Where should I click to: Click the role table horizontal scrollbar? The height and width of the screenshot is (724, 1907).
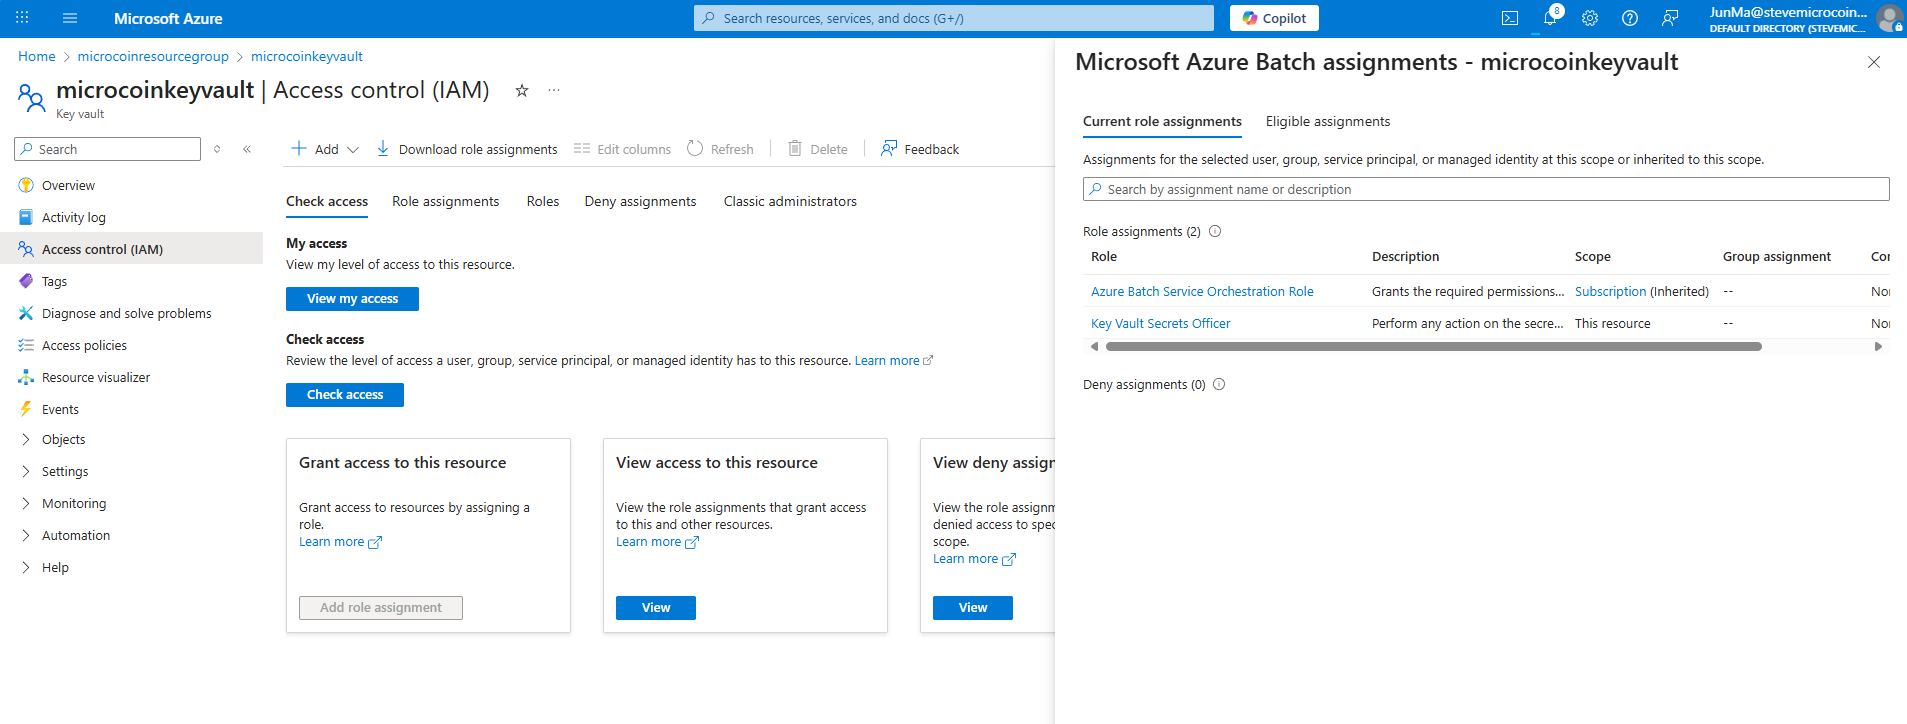(x=1434, y=347)
